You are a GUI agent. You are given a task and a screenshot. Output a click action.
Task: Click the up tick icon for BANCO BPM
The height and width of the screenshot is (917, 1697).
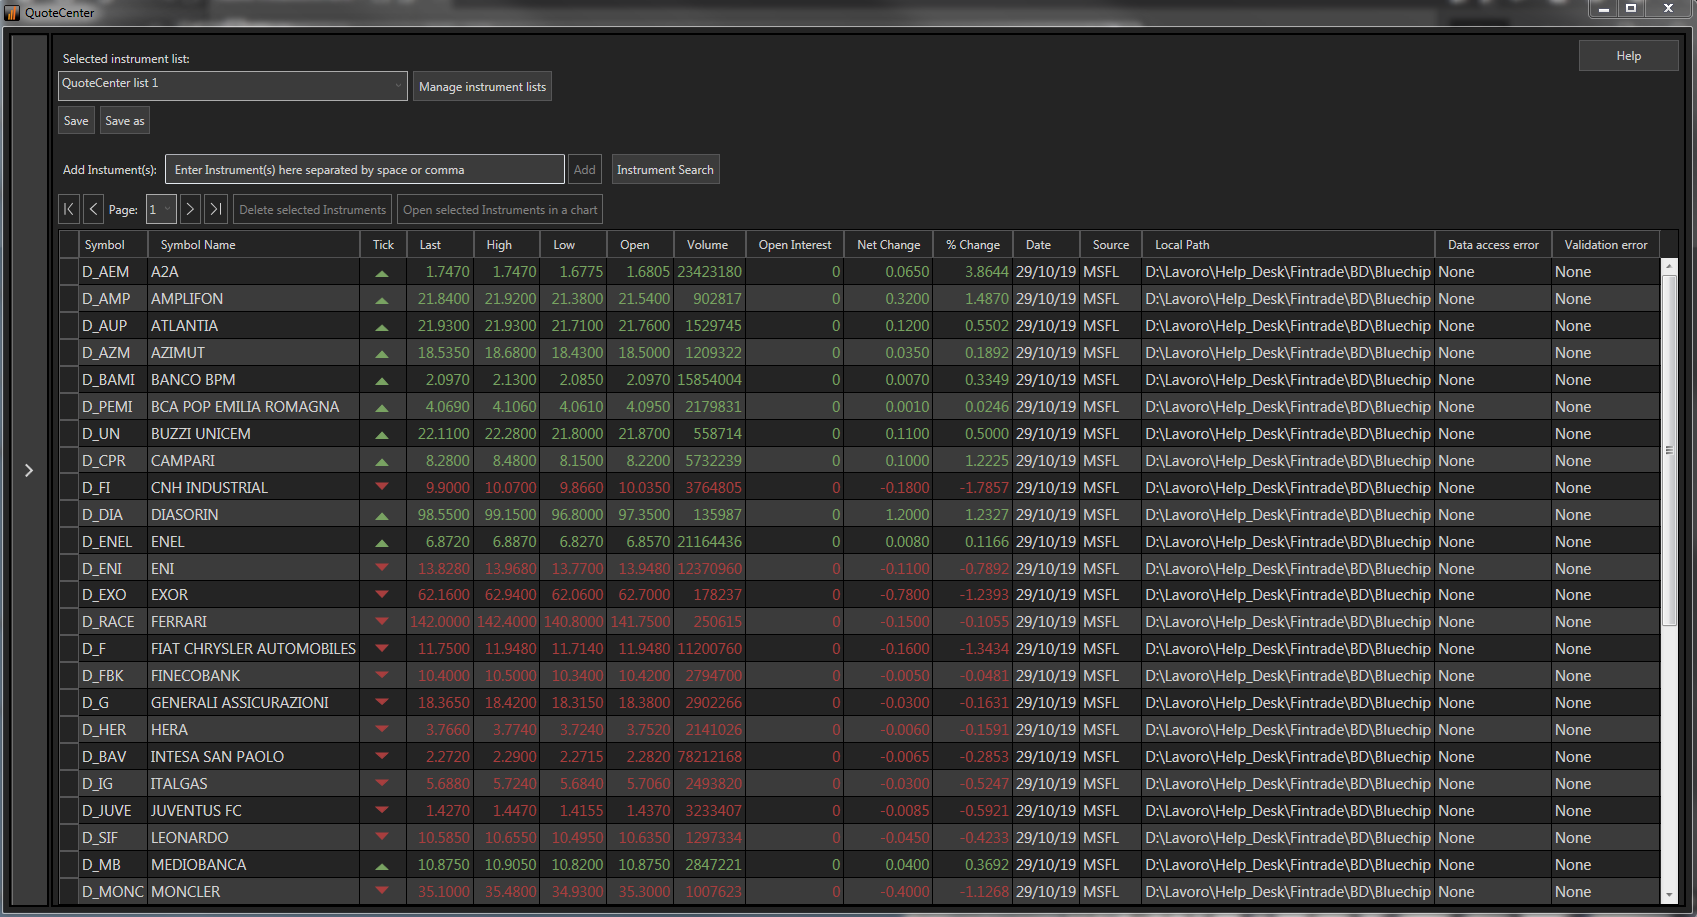pyautogui.click(x=381, y=381)
